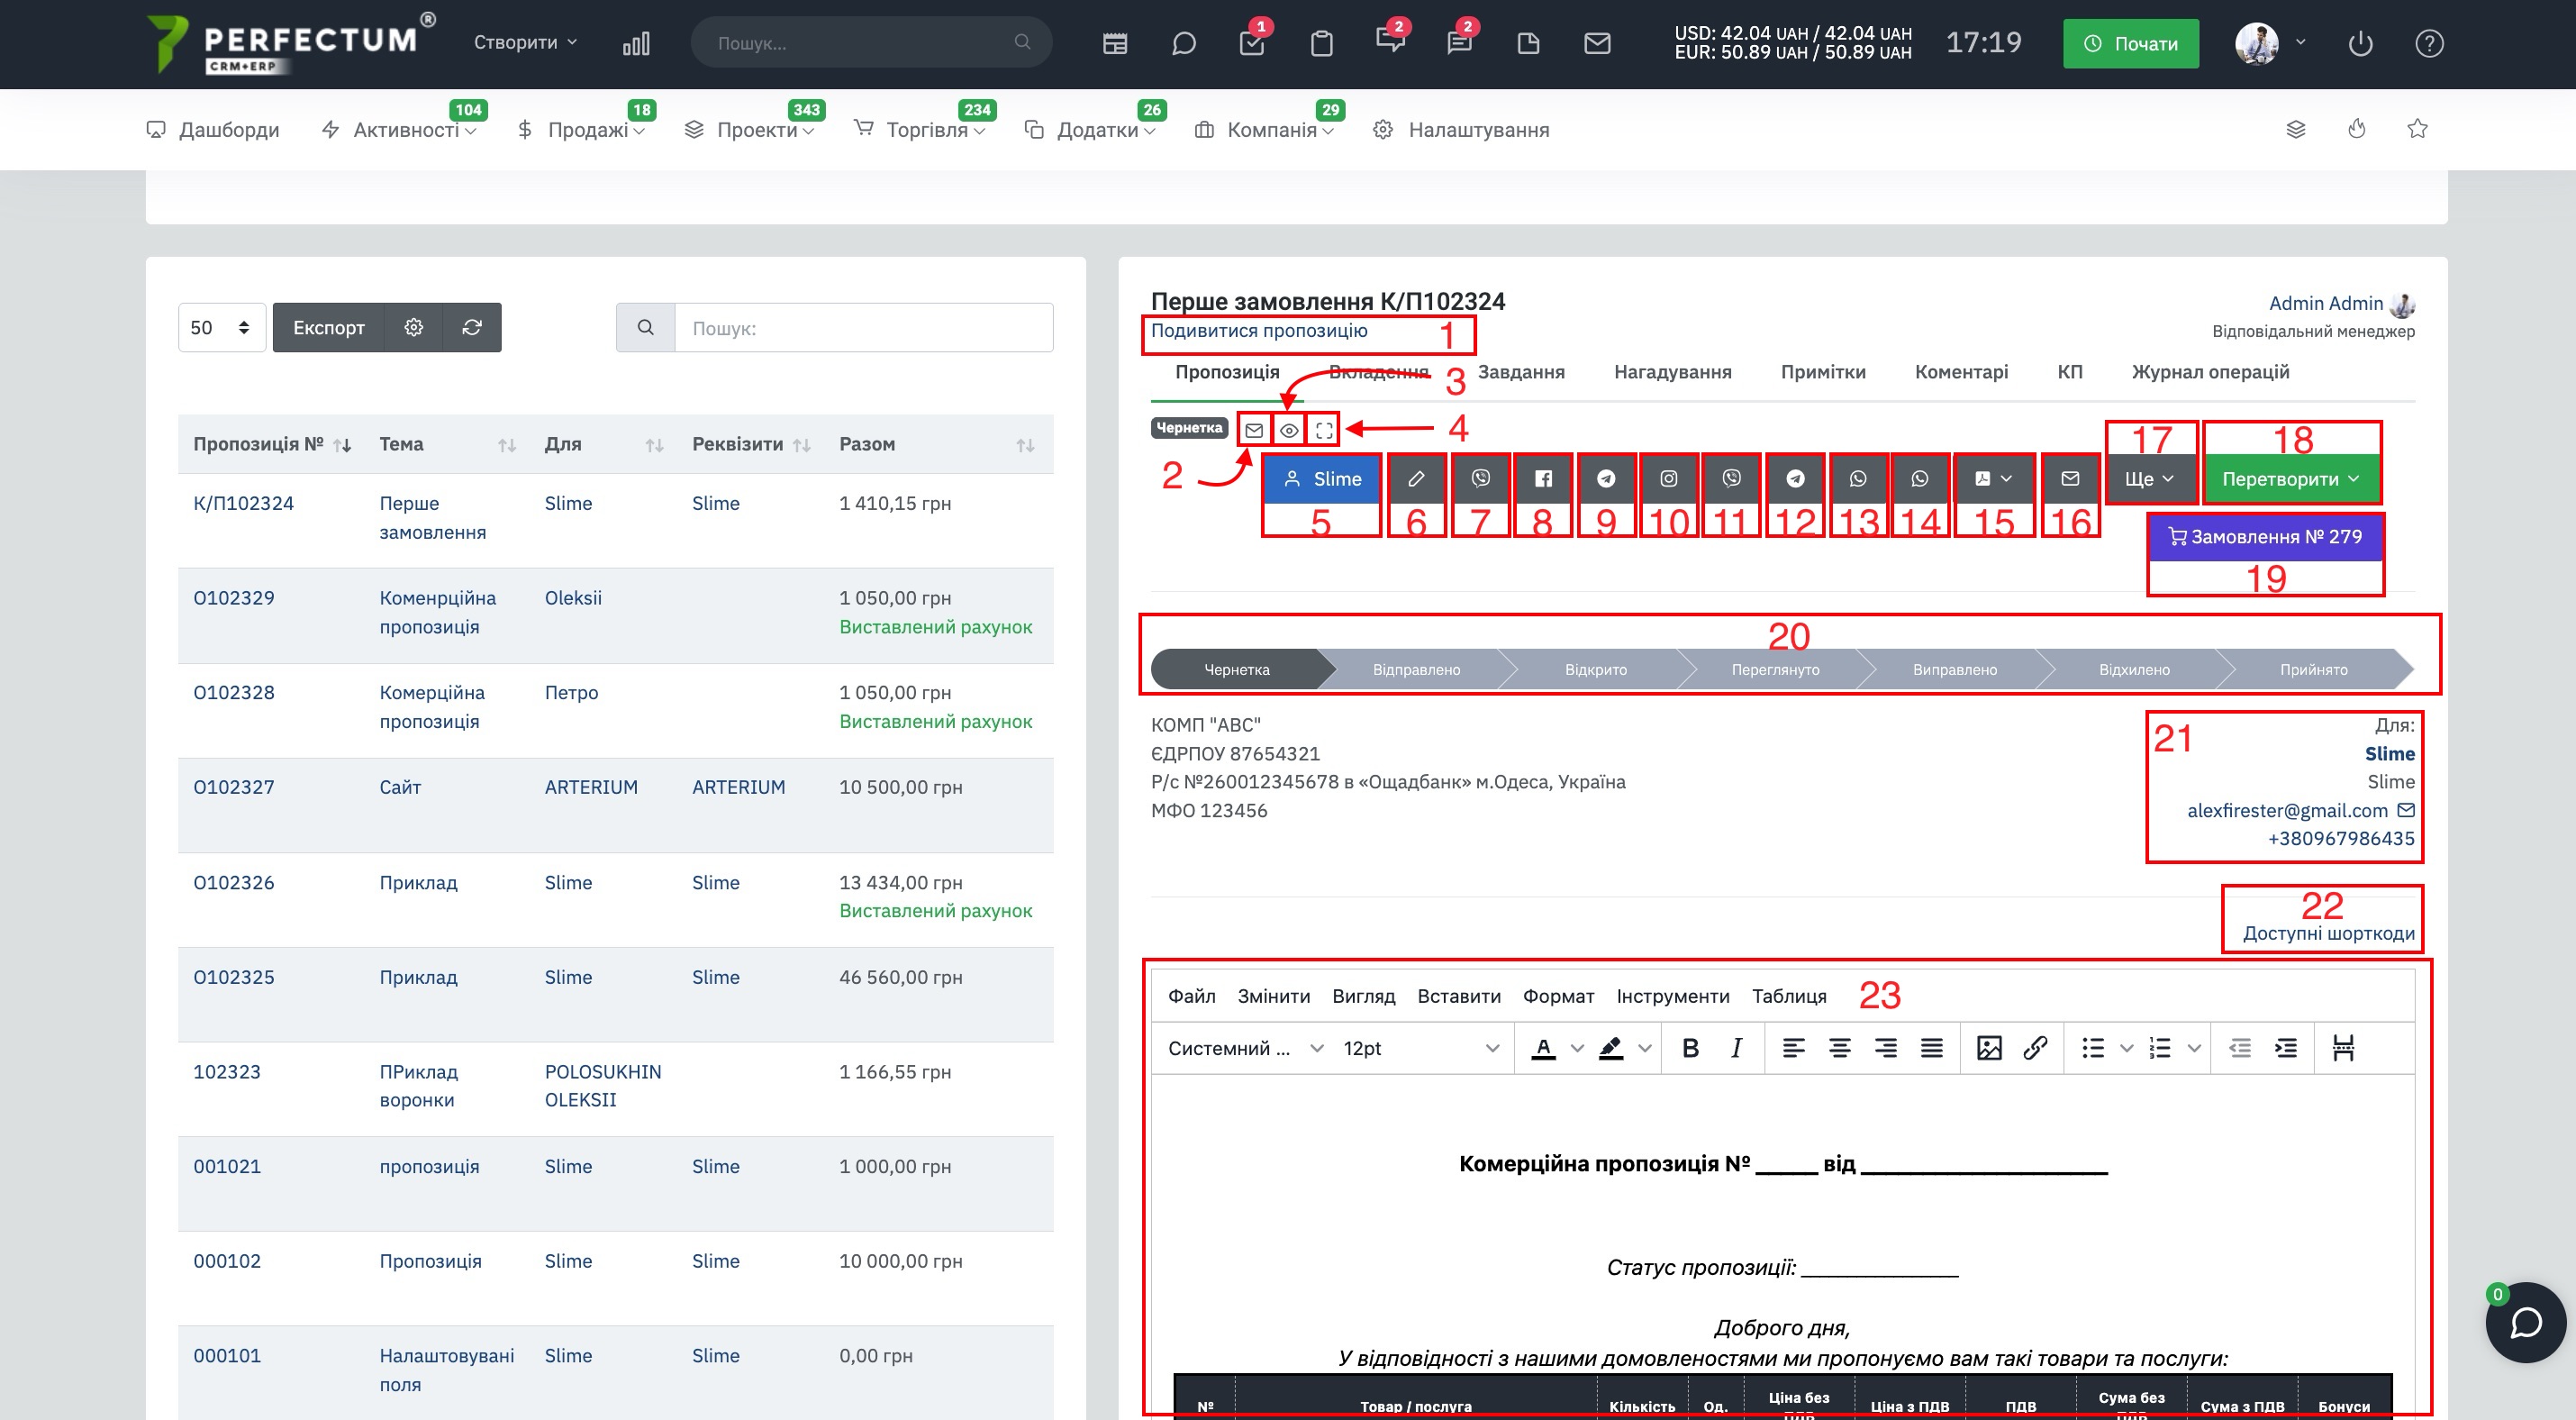This screenshot has height=1420, width=2576.
Task: Insert image icon in editor toolbar
Action: [x=1989, y=1048]
